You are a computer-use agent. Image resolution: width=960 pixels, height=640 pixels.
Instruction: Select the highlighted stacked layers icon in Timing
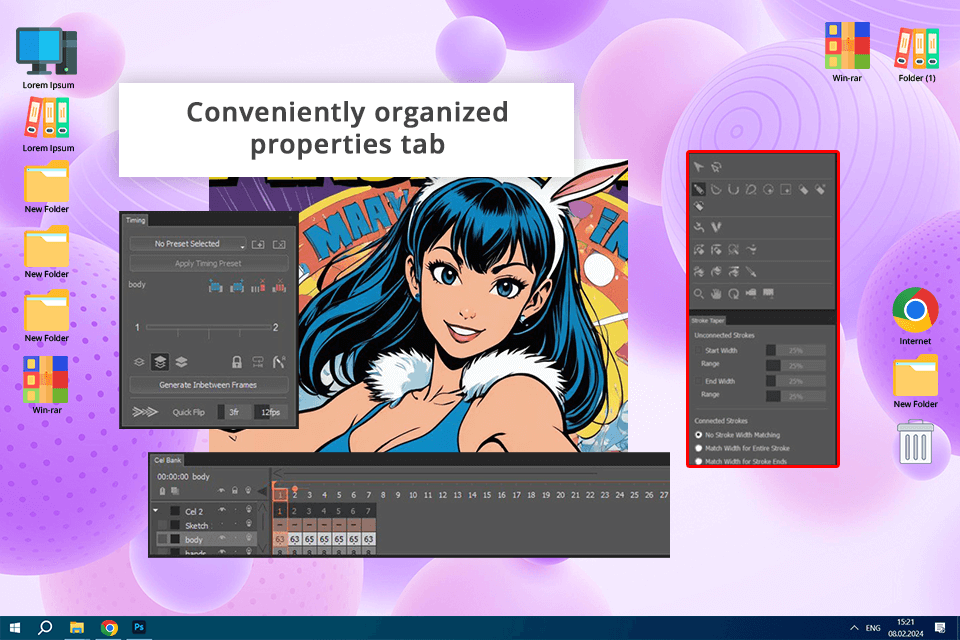tap(160, 362)
